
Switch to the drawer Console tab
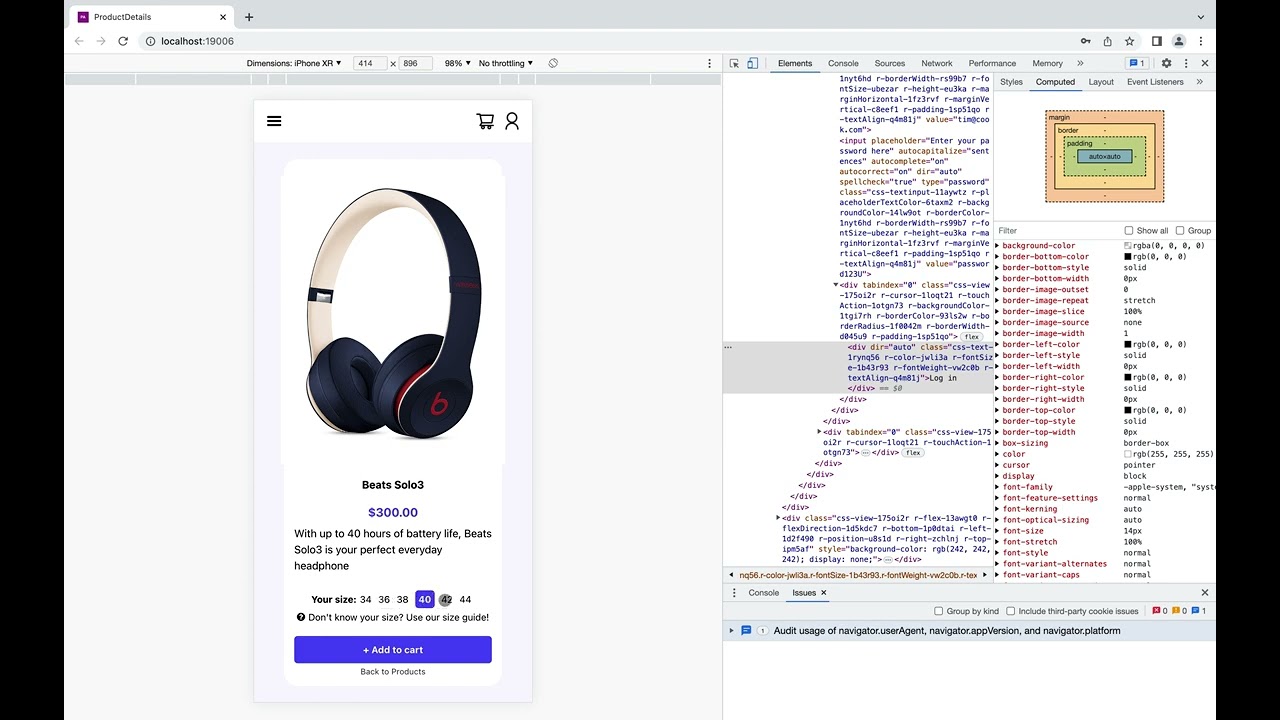coord(764,593)
